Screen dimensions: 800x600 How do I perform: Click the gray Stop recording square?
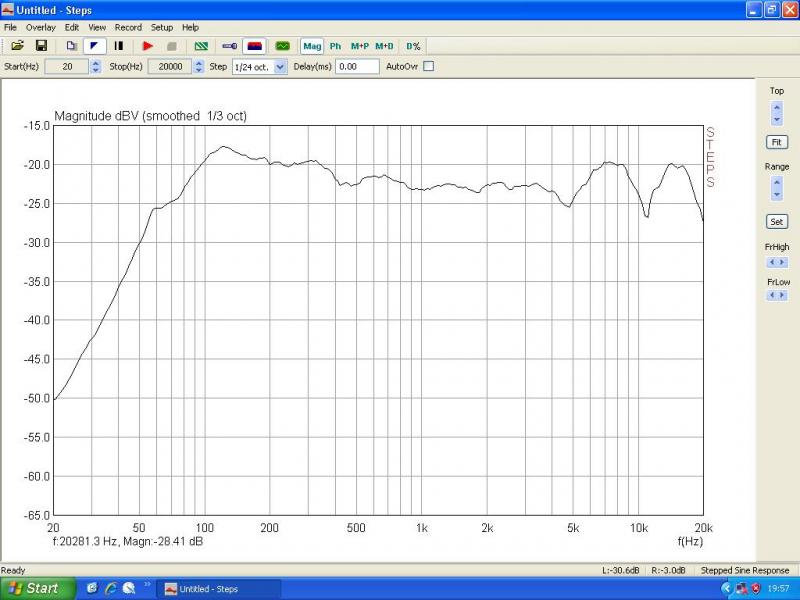[171, 46]
